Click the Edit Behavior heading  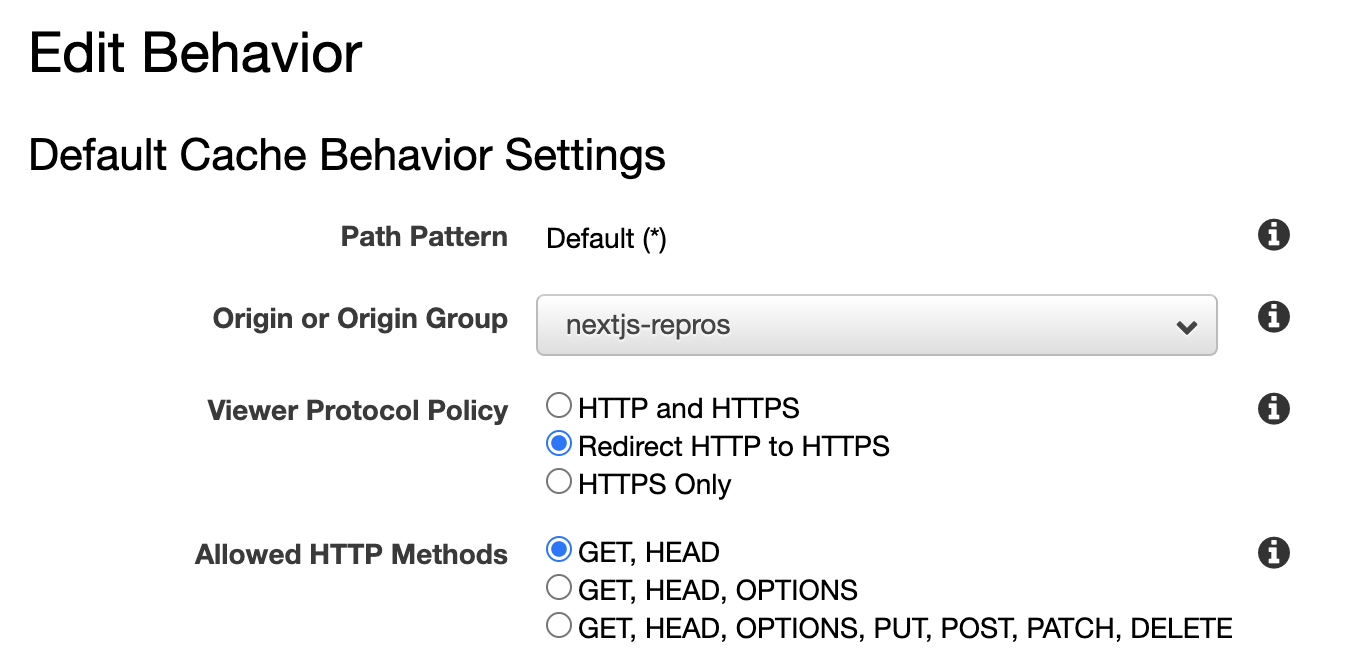click(x=196, y=52)
